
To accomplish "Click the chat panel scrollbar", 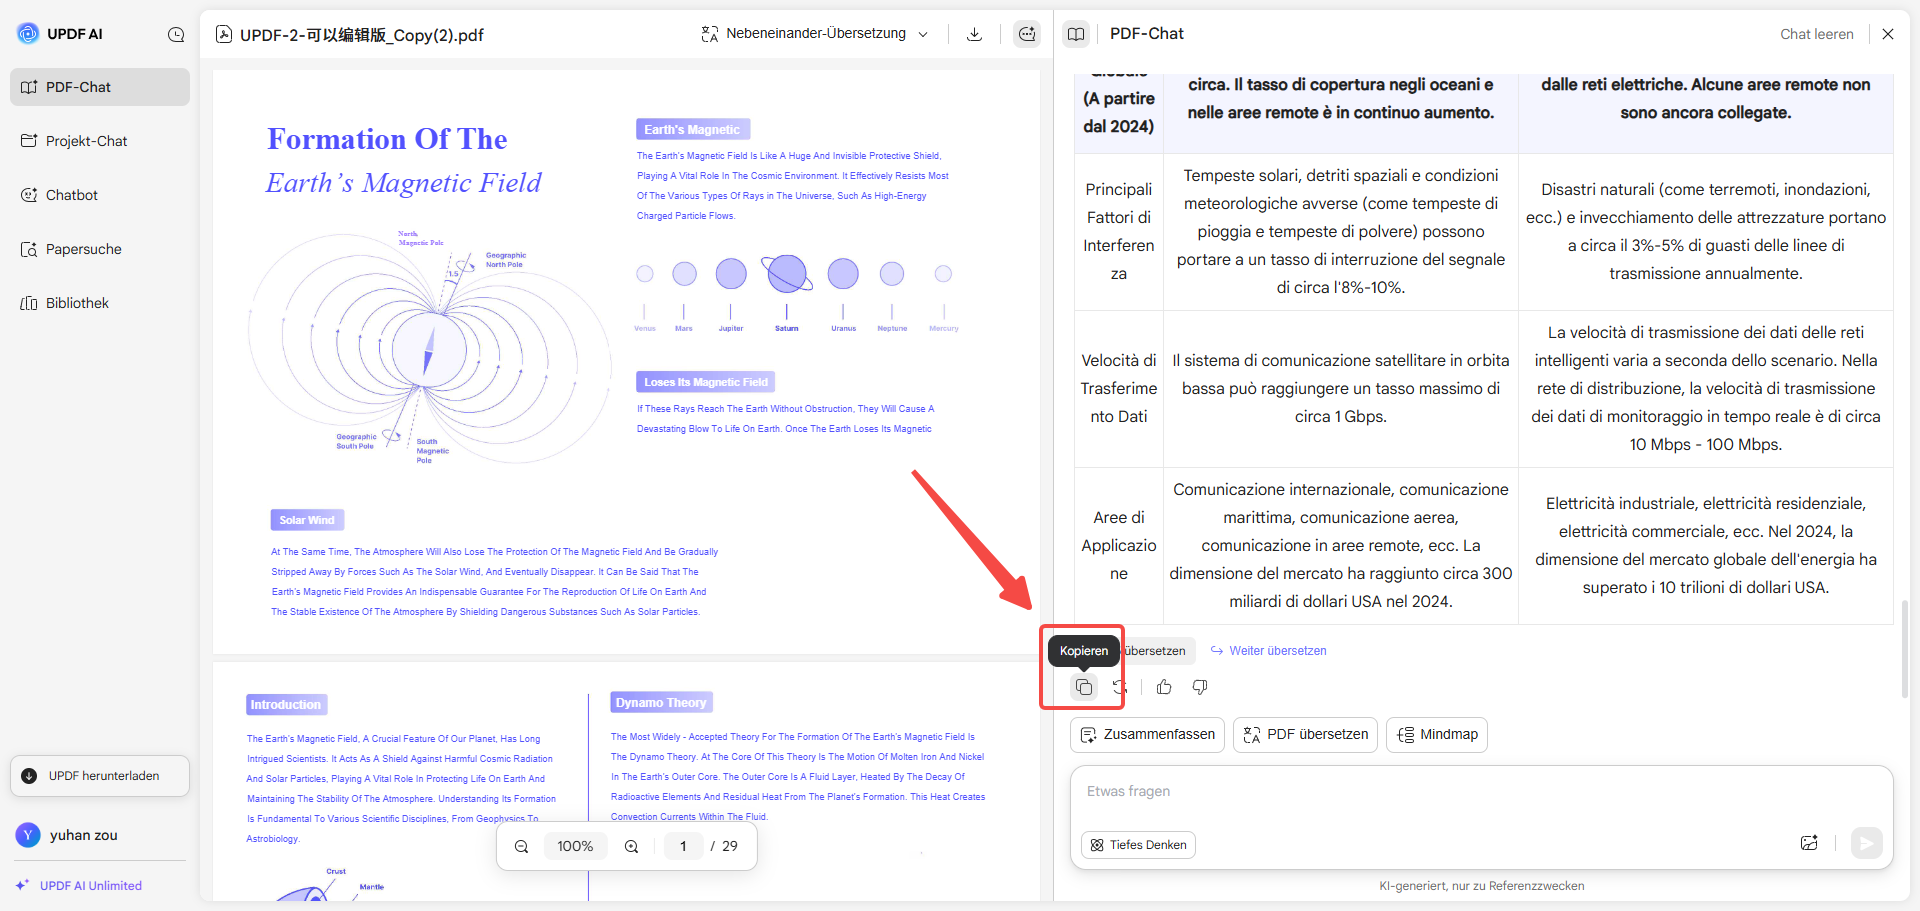I will pos(1903,648).
